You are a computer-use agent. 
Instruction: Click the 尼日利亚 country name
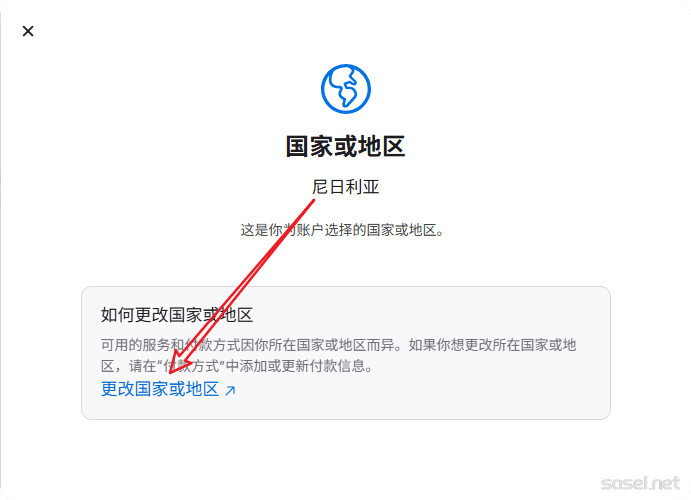[346, 187]
